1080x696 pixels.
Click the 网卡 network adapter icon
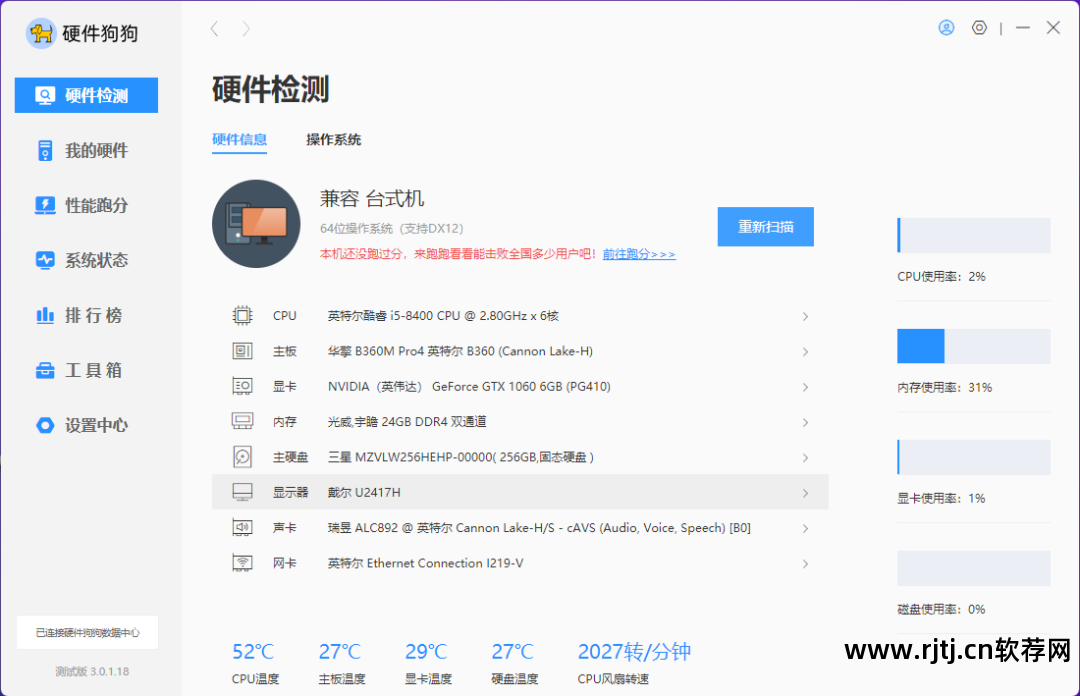[242, 563]
